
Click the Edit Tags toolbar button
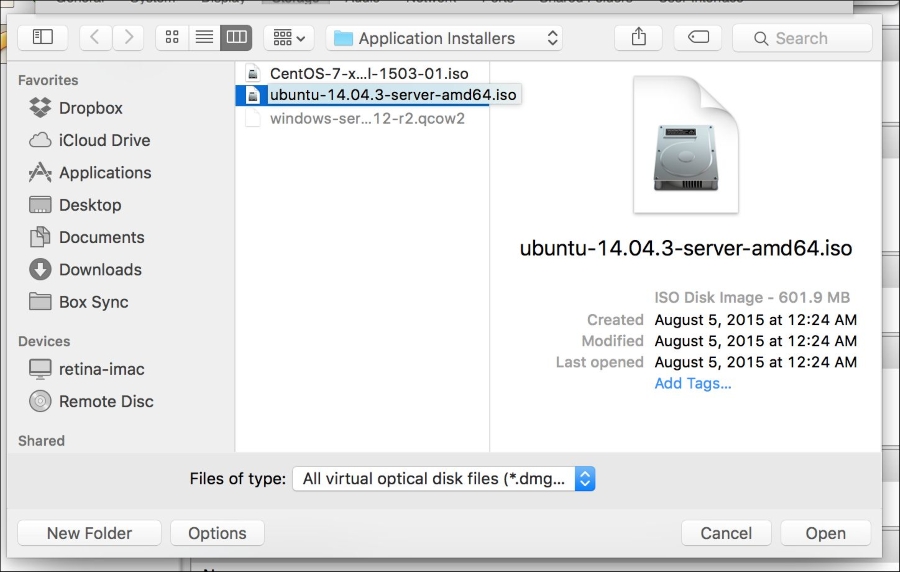pos(698,38)
